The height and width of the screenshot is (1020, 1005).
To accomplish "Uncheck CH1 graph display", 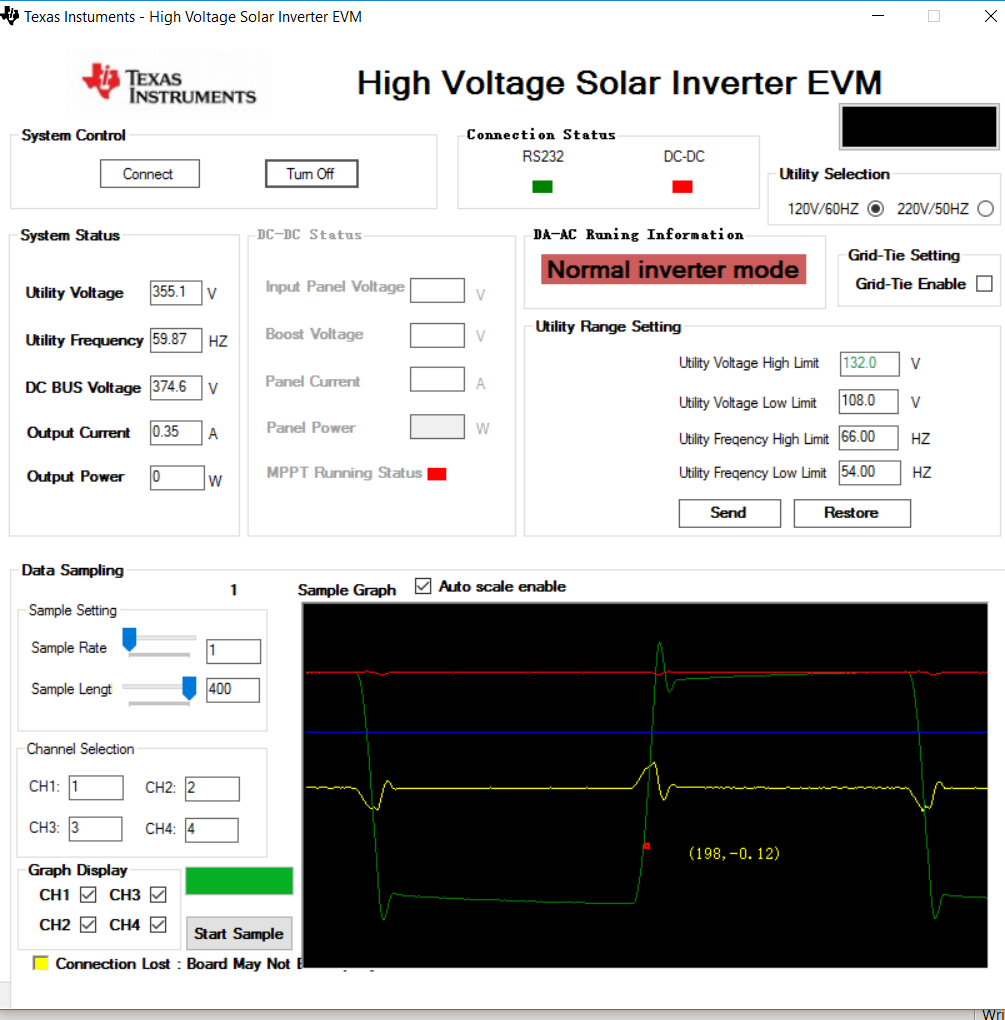I will (x=88, y=895).
